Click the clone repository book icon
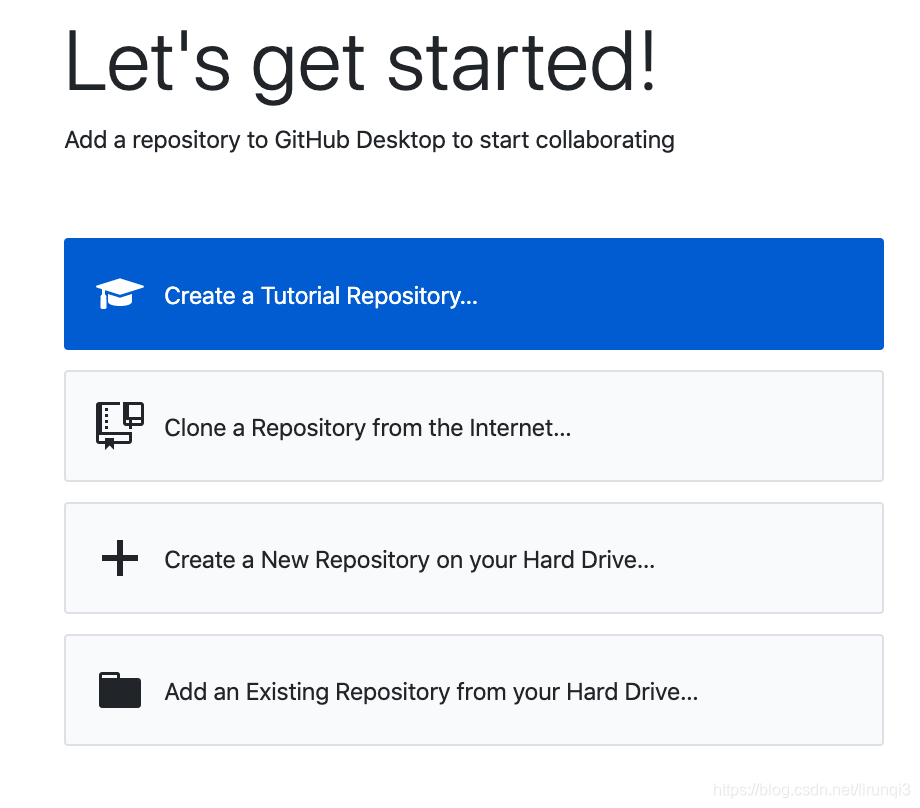The width and height of the screenshot is (920, 808). (x=120, y=425)
